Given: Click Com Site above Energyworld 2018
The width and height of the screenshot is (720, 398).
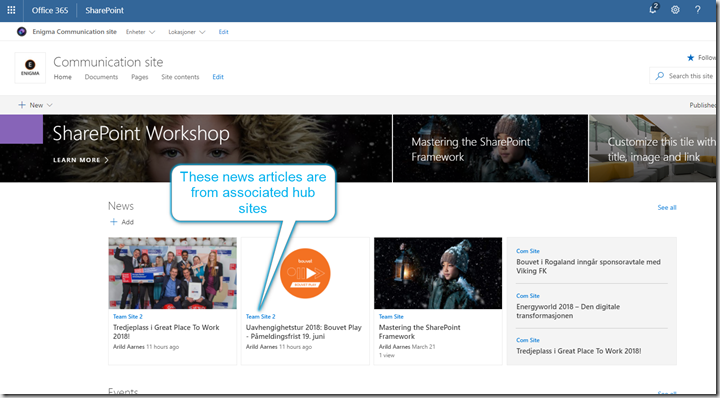Looking at the screenshot, I should (x=528, y=296).
